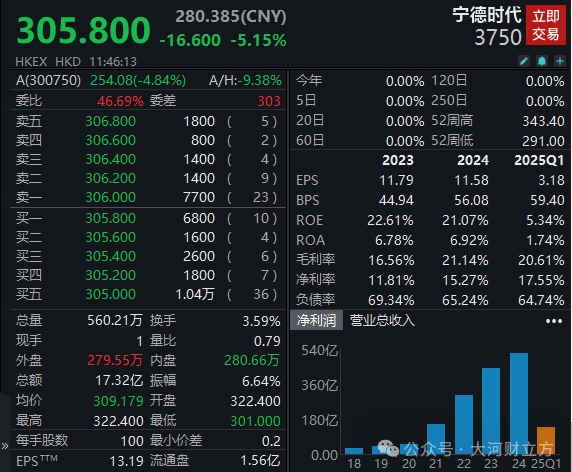Click the A/H premium -9.38% value
Screen dimensions: 572x472
pyautogui.click(x=259, y=80)
